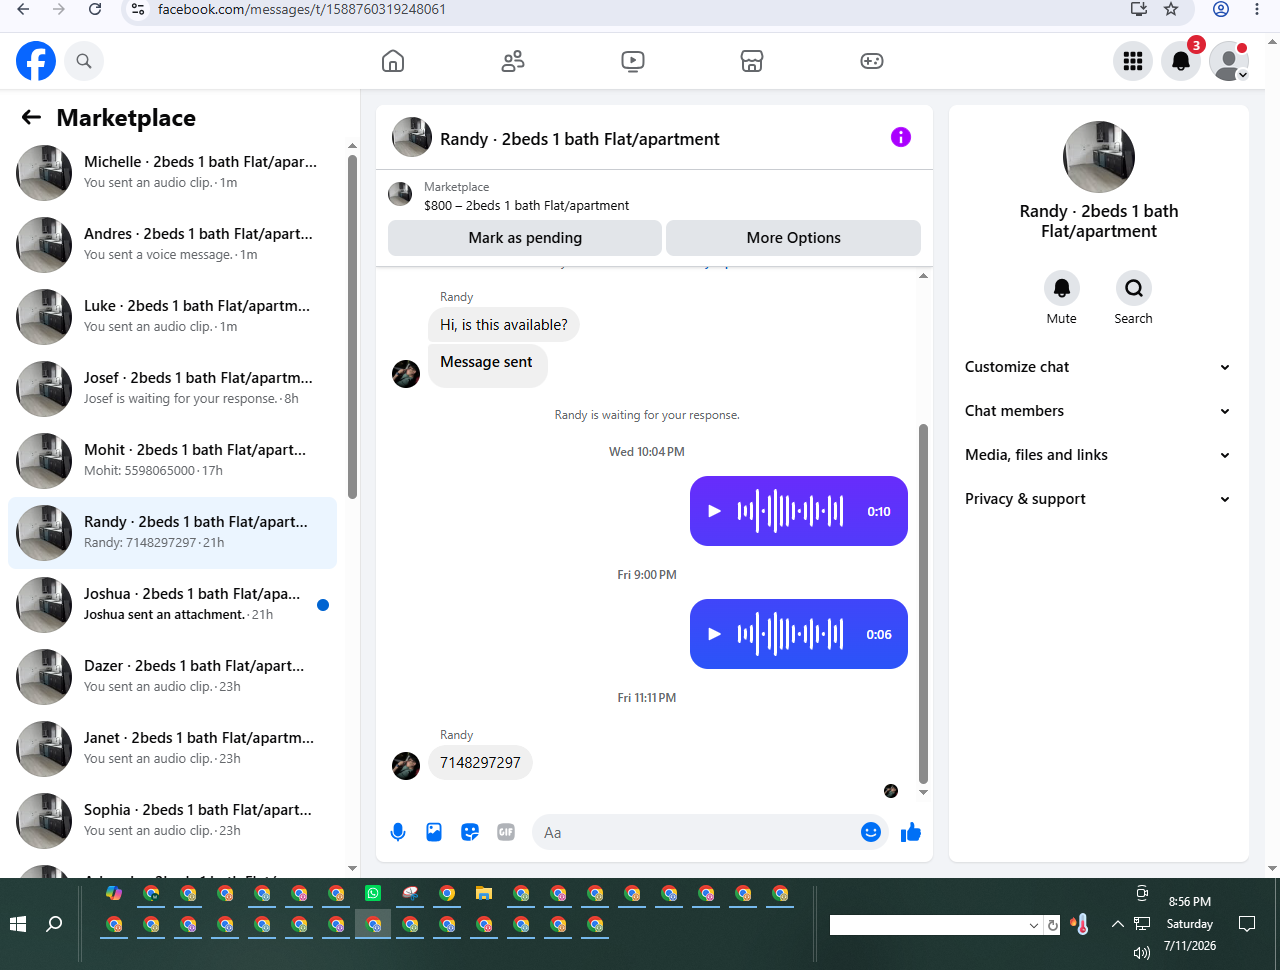The width and height of the screenshot is (1280, 970).
Task: Expand the Chat members section
Action: (1098, 411)
